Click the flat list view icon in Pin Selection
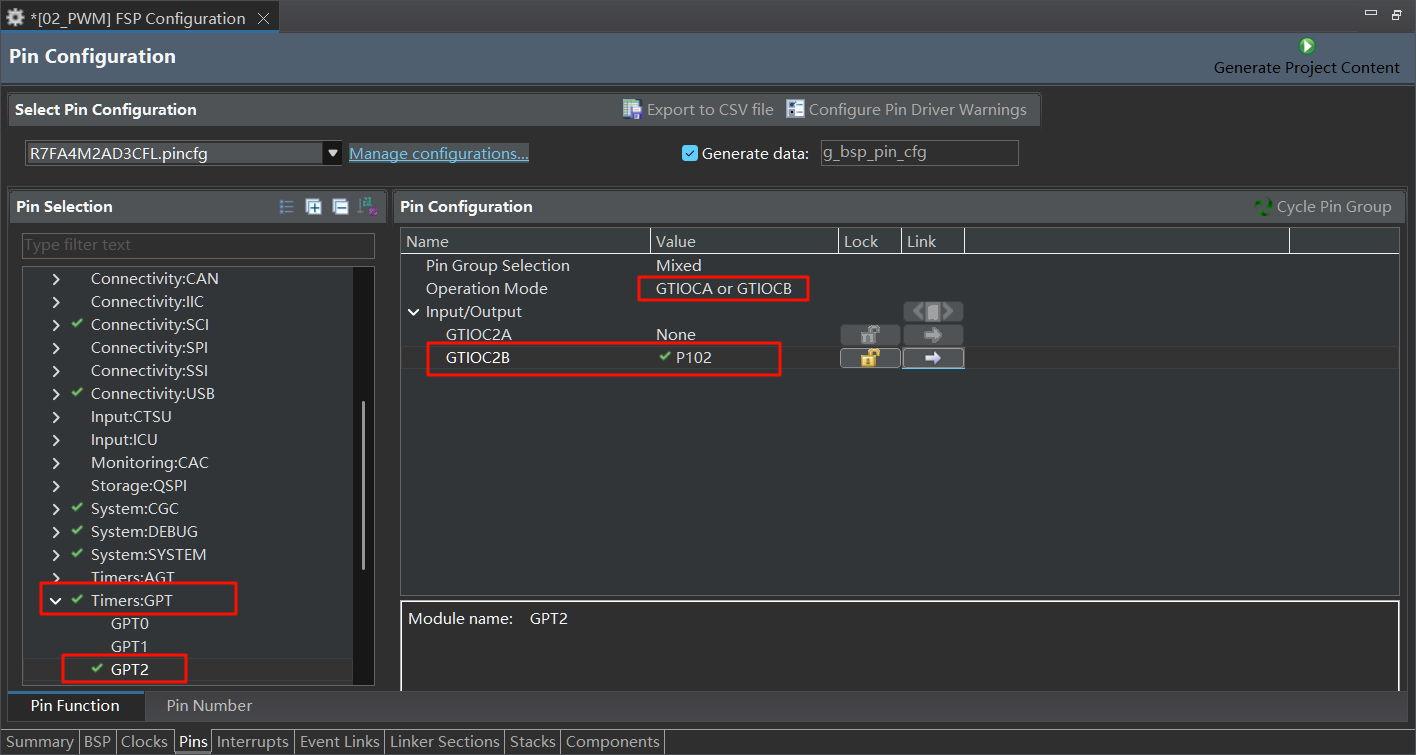 tap(287, 207)
